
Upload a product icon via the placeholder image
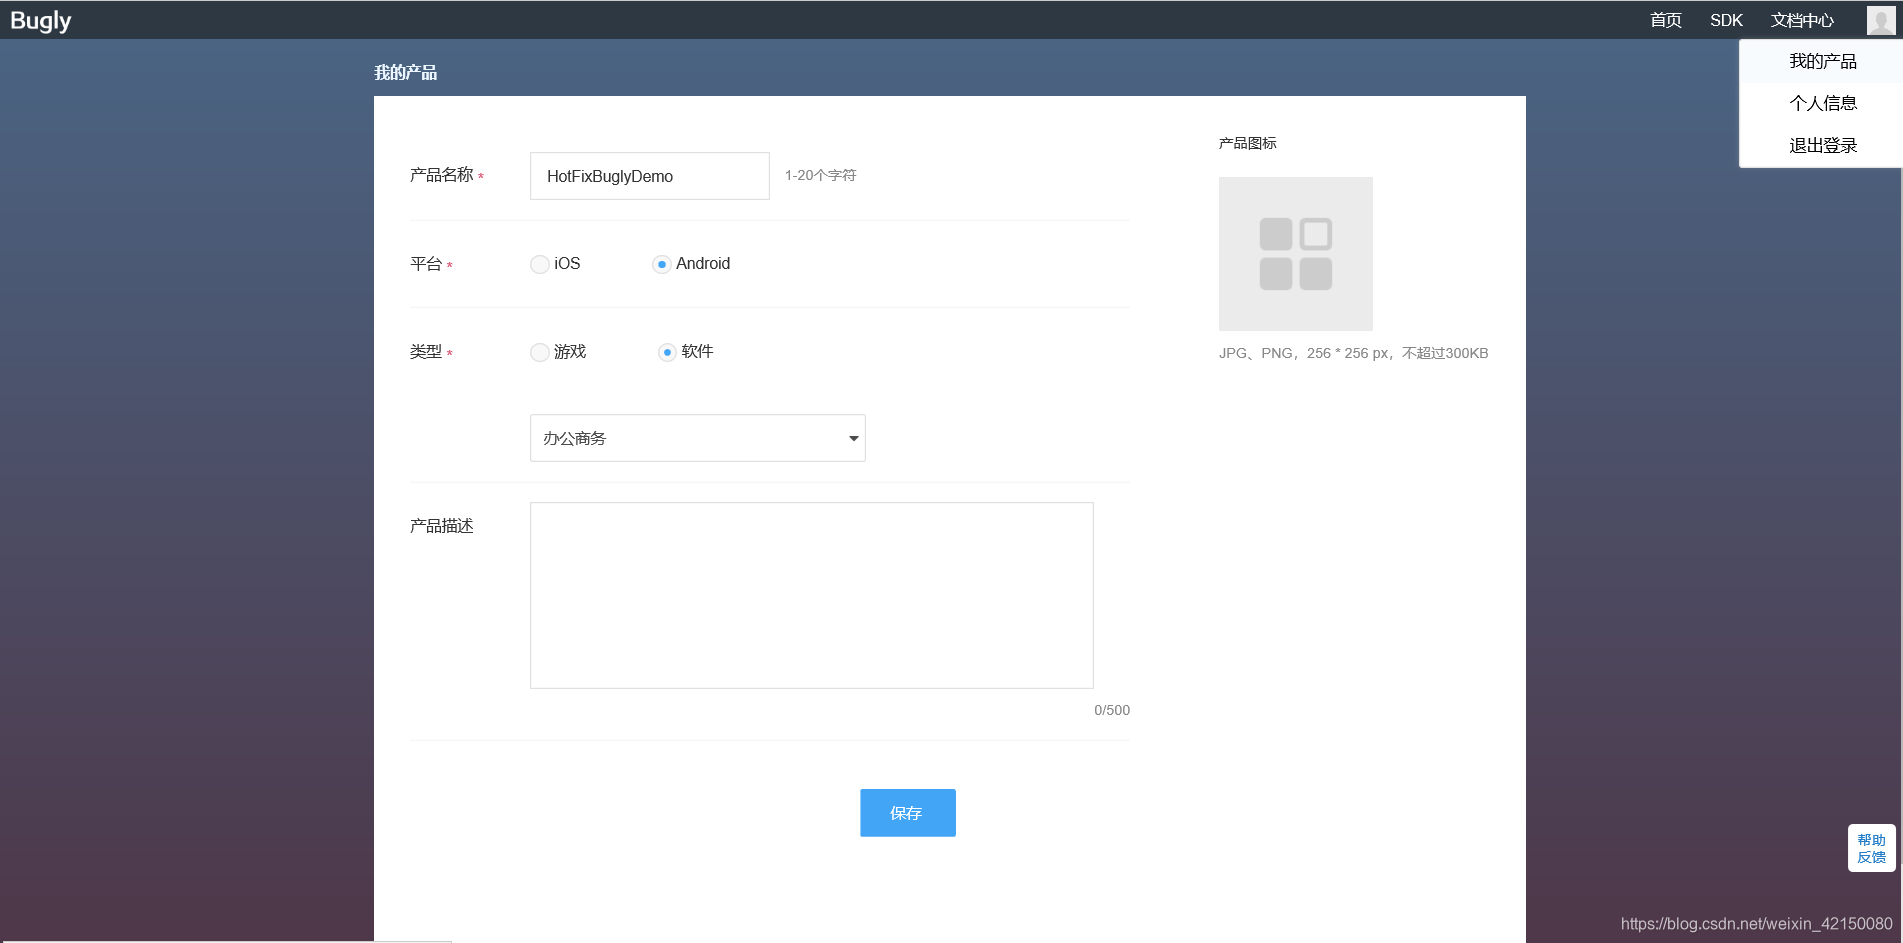pos(1295,254)
